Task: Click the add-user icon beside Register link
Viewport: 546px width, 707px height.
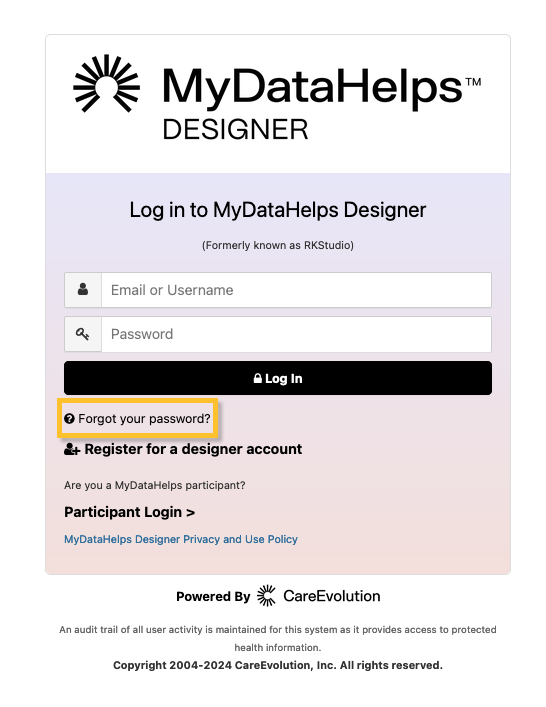Action: pos(72,449)
